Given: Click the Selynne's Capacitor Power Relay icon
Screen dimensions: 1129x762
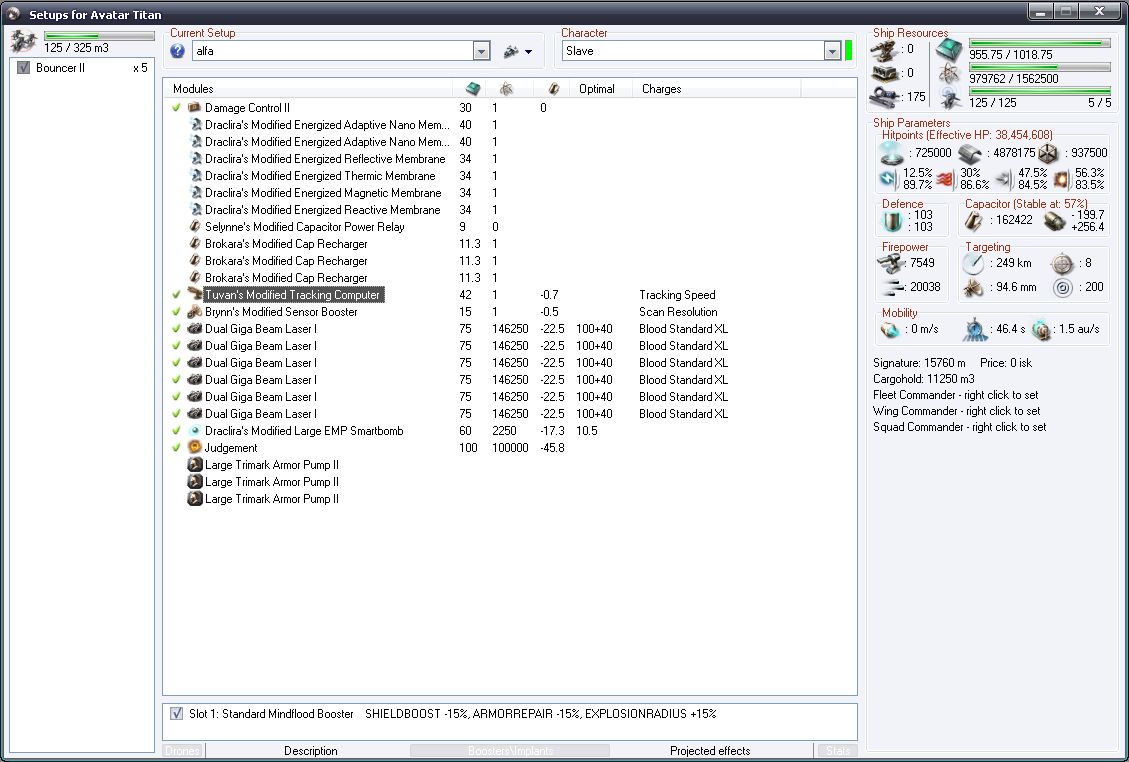Looking at the screenshot, I should pos(194,227).
